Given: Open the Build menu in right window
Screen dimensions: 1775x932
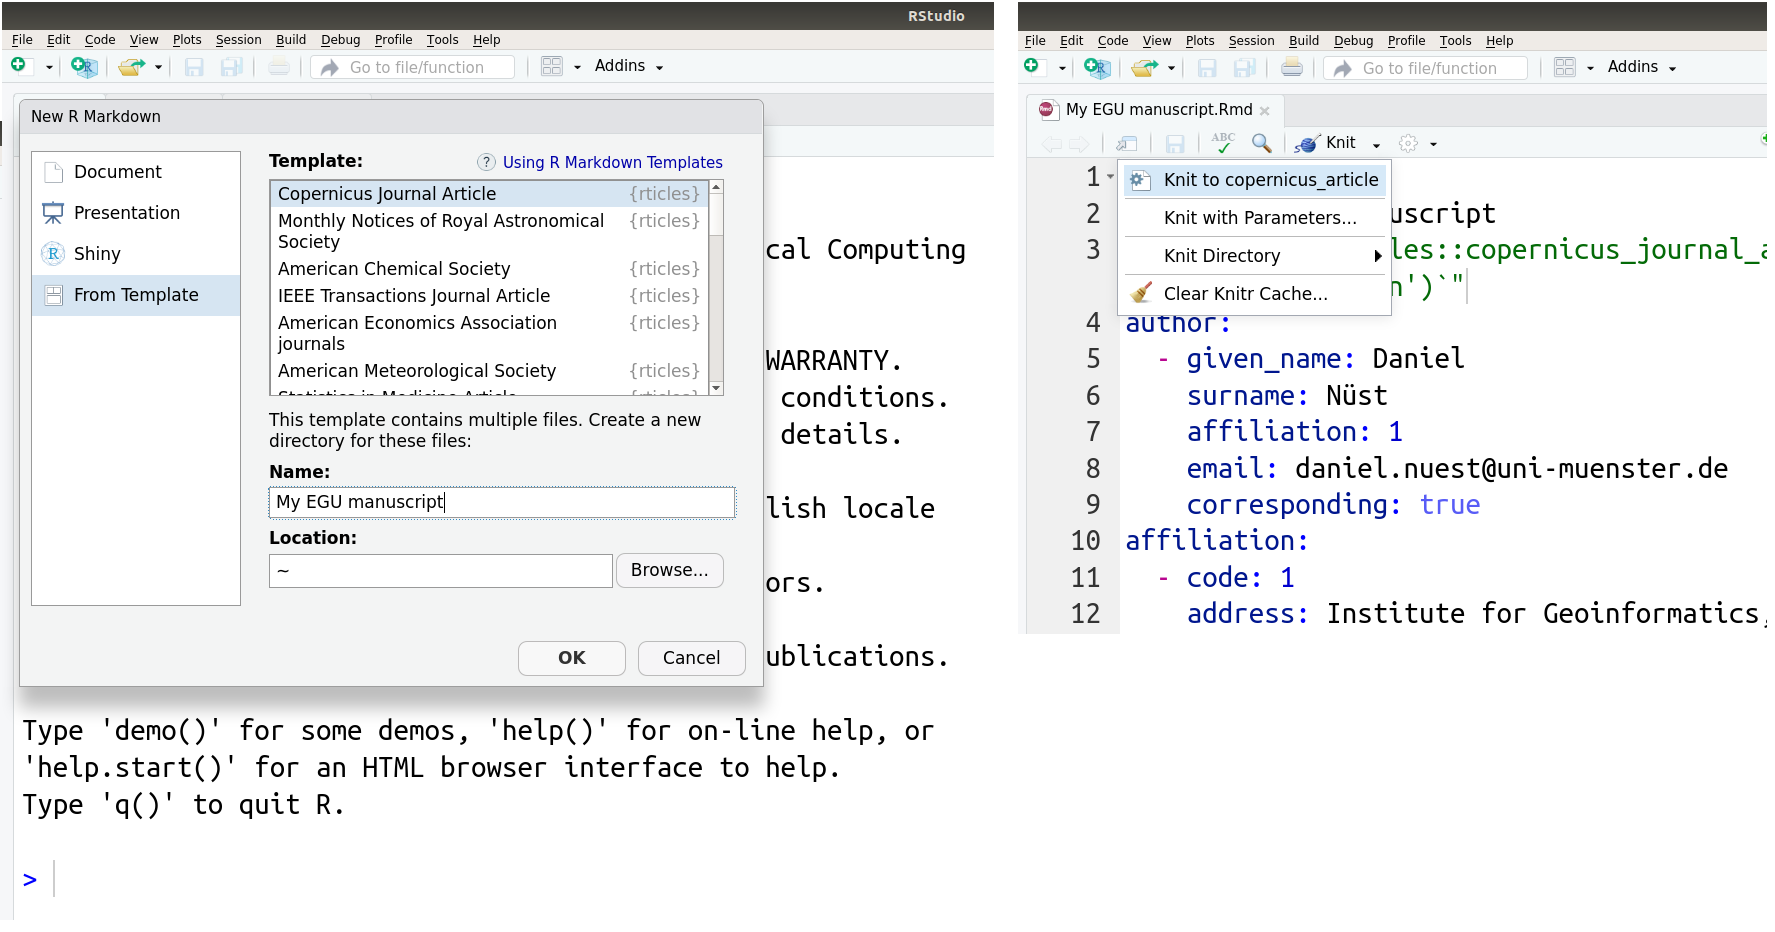Looking at the screenshot, I should pos(1304,41).
